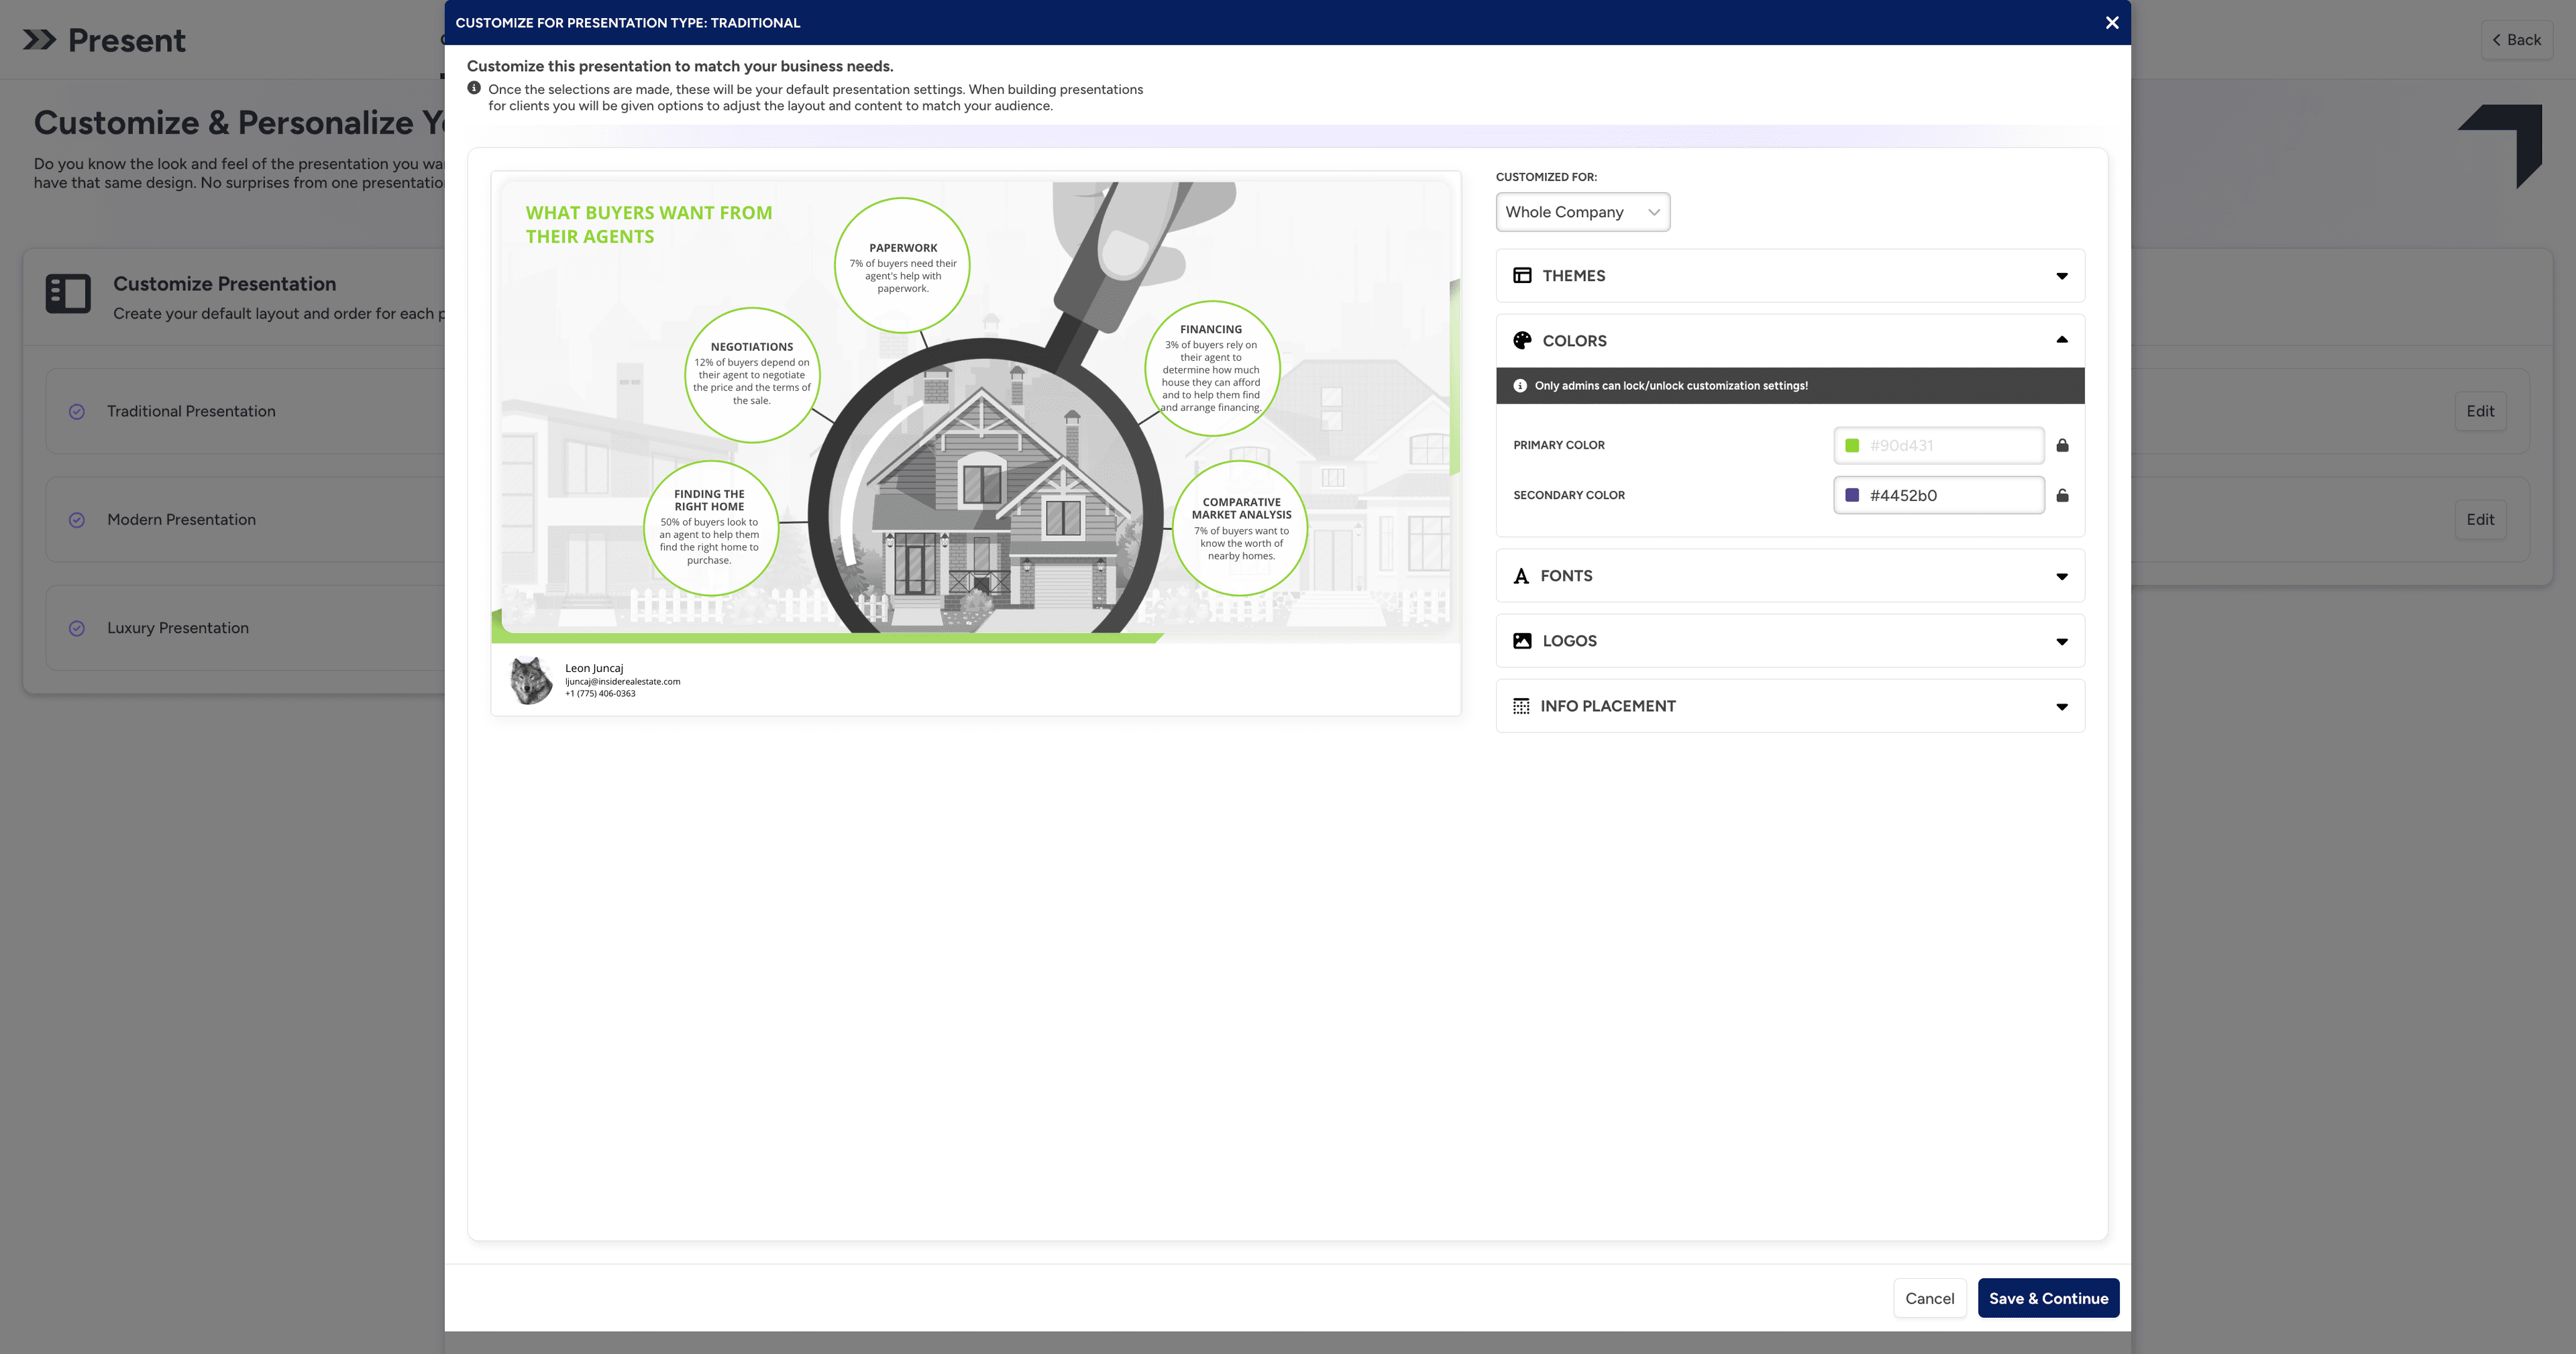The image size is (2576, 1354).
Task: Click the info icon in the admin lock notice
Action: pos(1520,385)
